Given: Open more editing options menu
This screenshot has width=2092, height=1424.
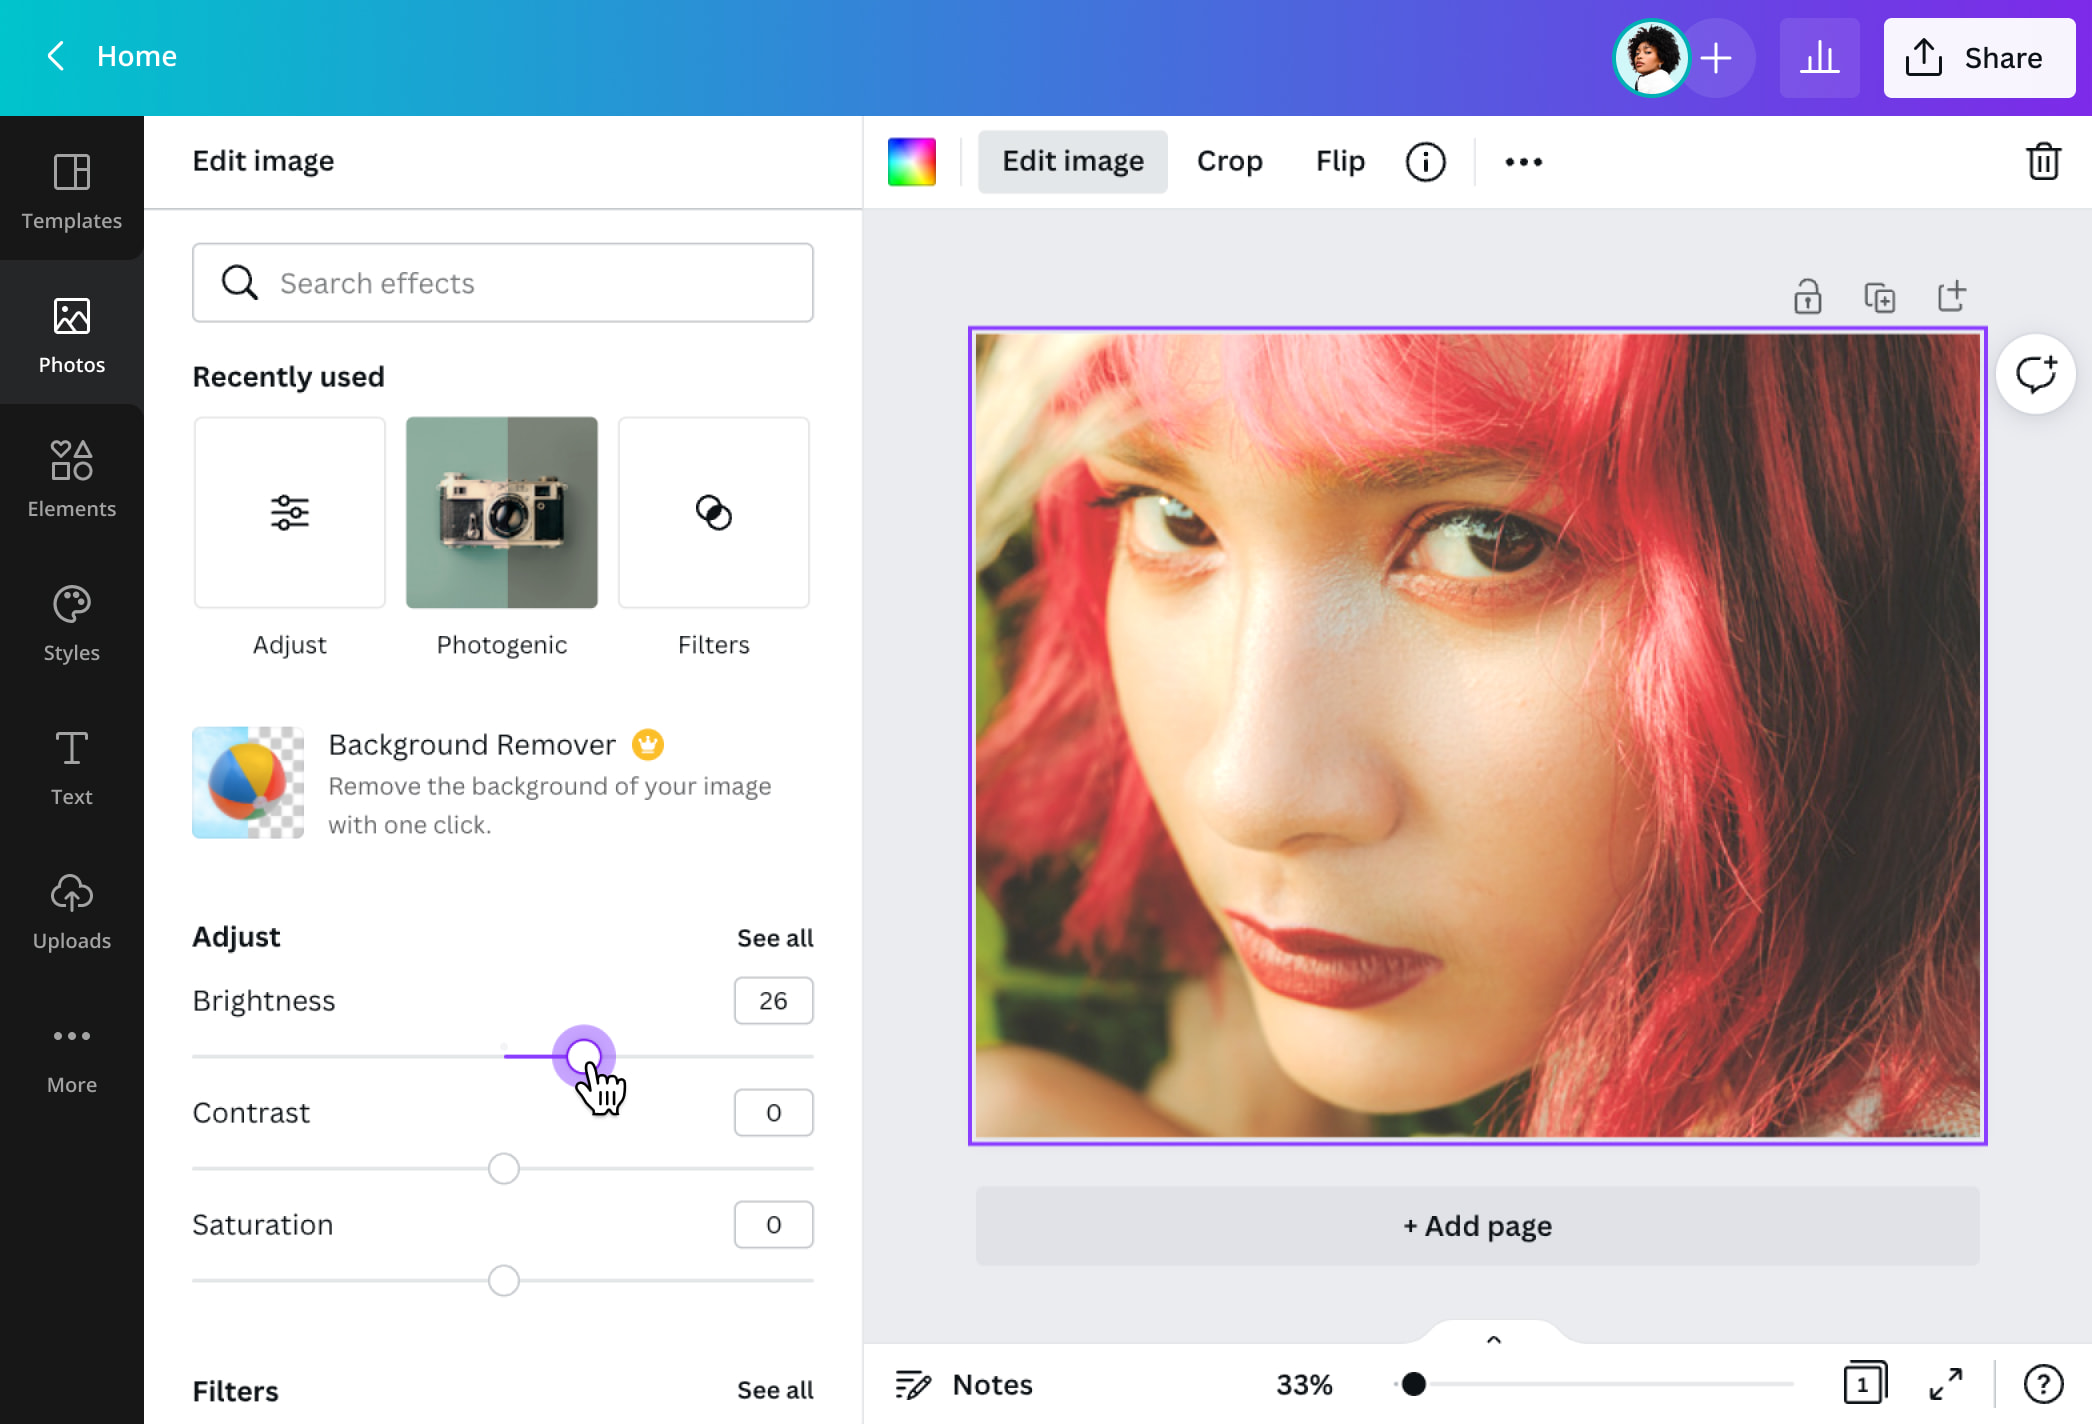Looking at the screenshot, I should tap(1521, 161).
